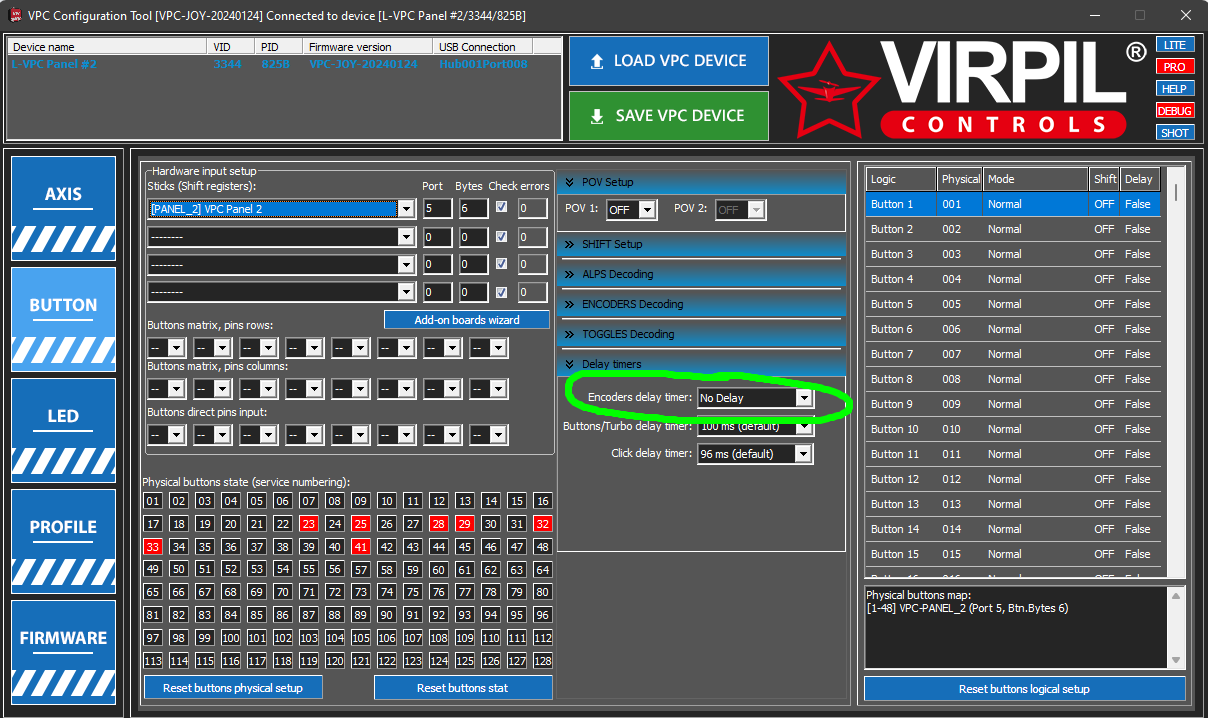The height and width of the screenshot is (718, 1208).
Task: Click physical button state 33
Action: (x=152, y=547)
